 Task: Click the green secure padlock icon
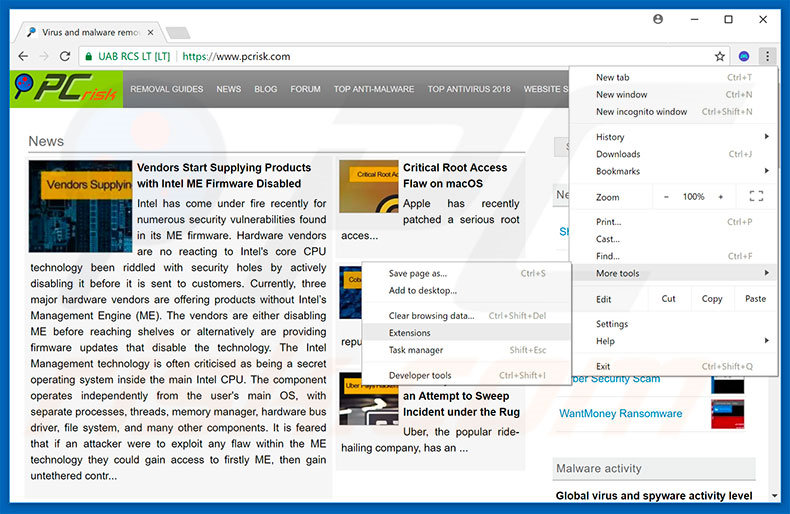point(89,56)
